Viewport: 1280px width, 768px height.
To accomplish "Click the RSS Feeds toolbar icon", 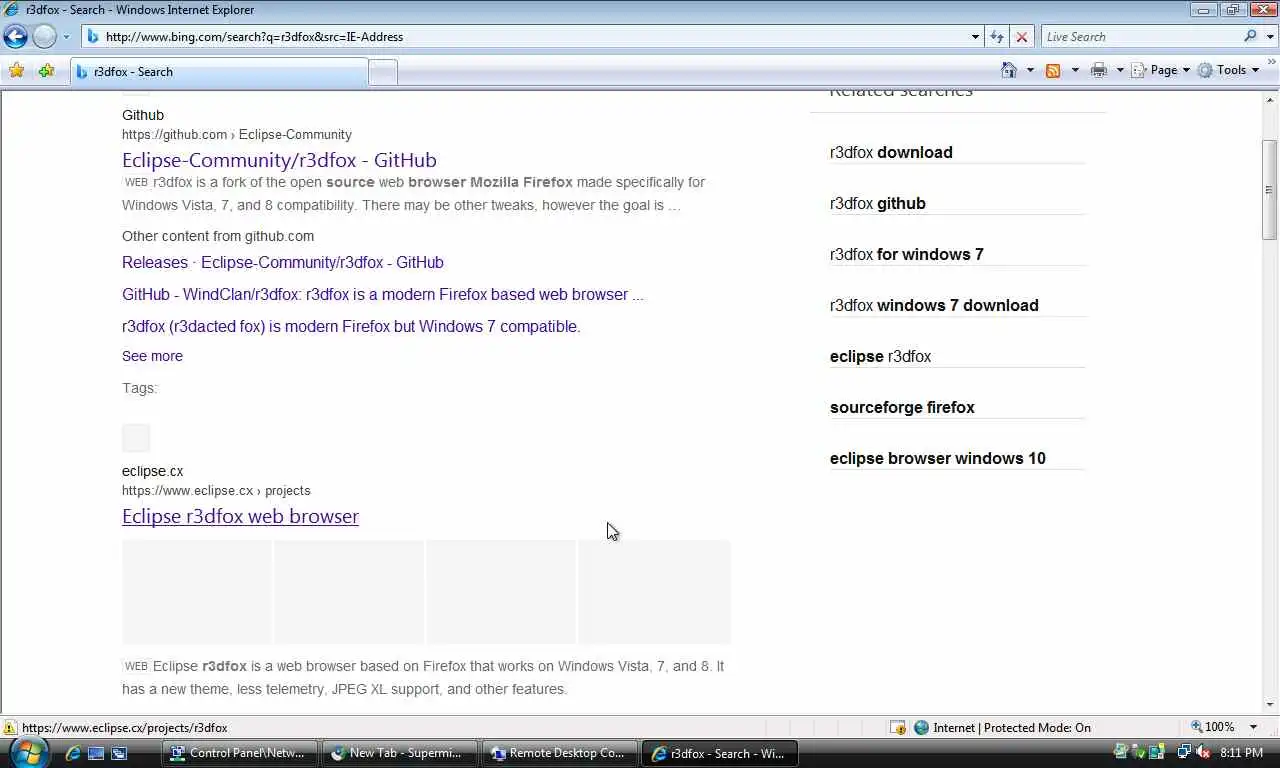I will (1053, 70).
